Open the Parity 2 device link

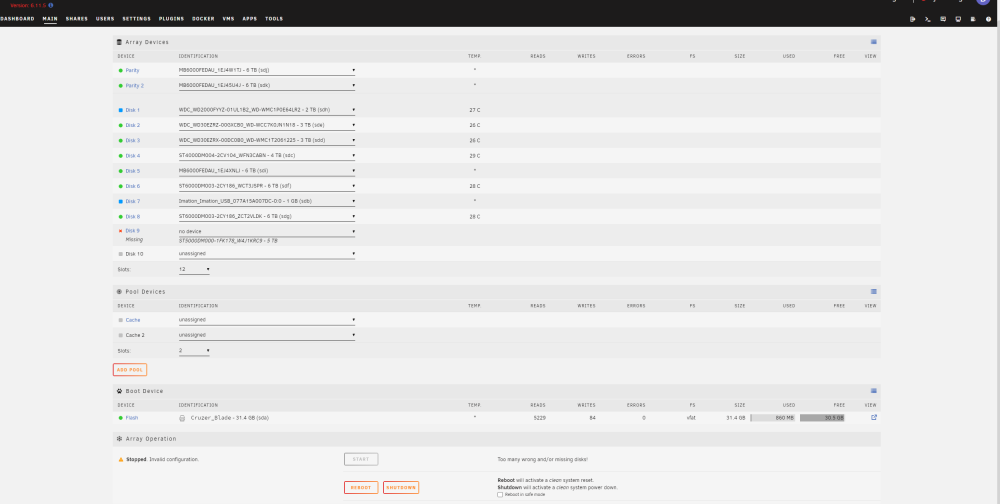click(x=135, y=85)
